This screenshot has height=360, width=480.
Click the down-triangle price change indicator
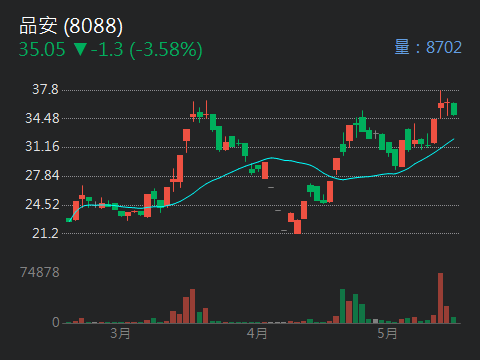point(80,49)
